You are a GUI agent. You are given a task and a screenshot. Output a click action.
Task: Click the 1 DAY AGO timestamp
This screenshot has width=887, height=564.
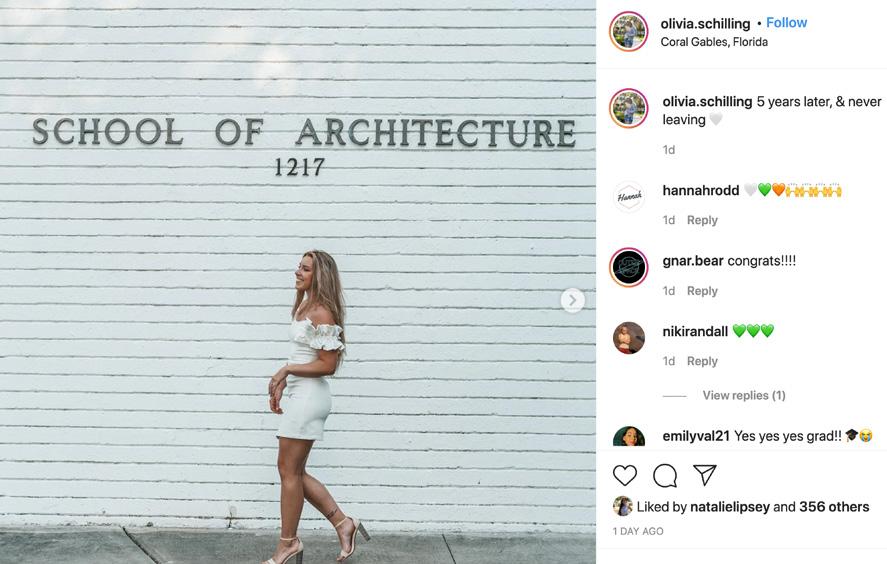[x=638, y=531]
